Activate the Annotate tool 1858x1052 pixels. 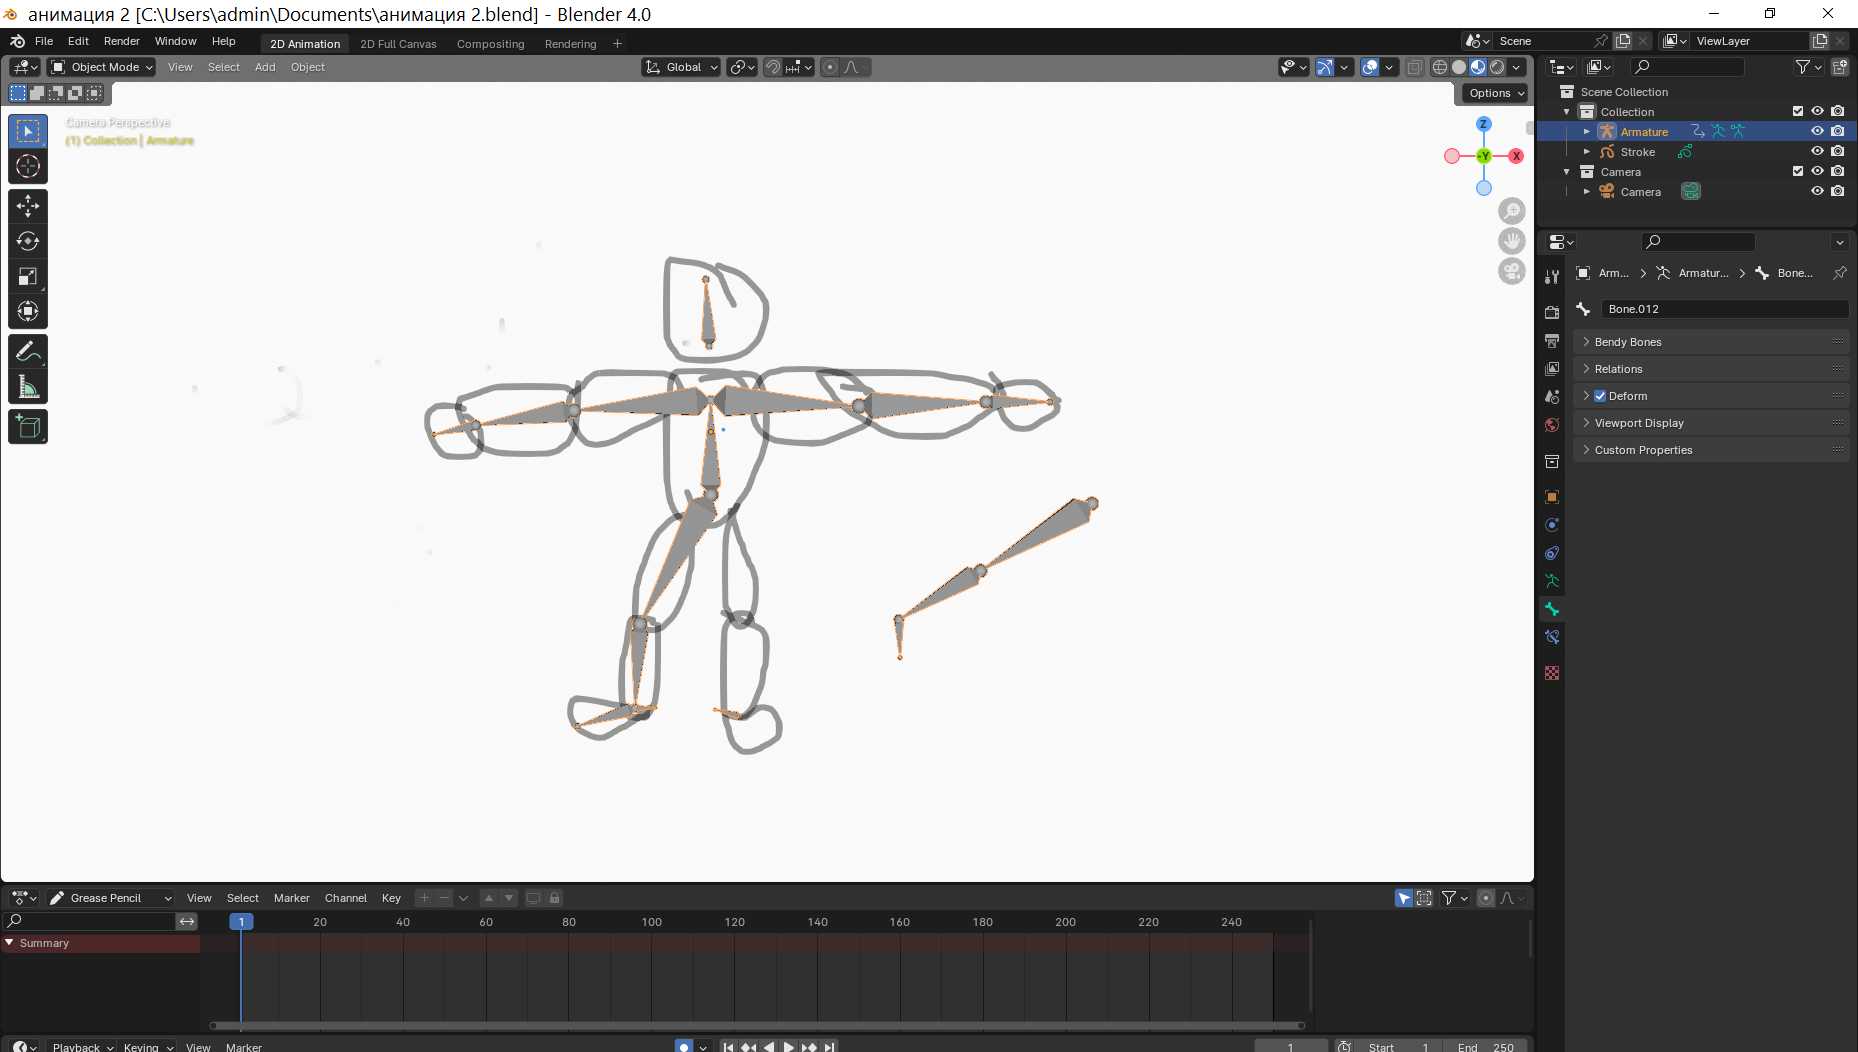click(28, 352)
